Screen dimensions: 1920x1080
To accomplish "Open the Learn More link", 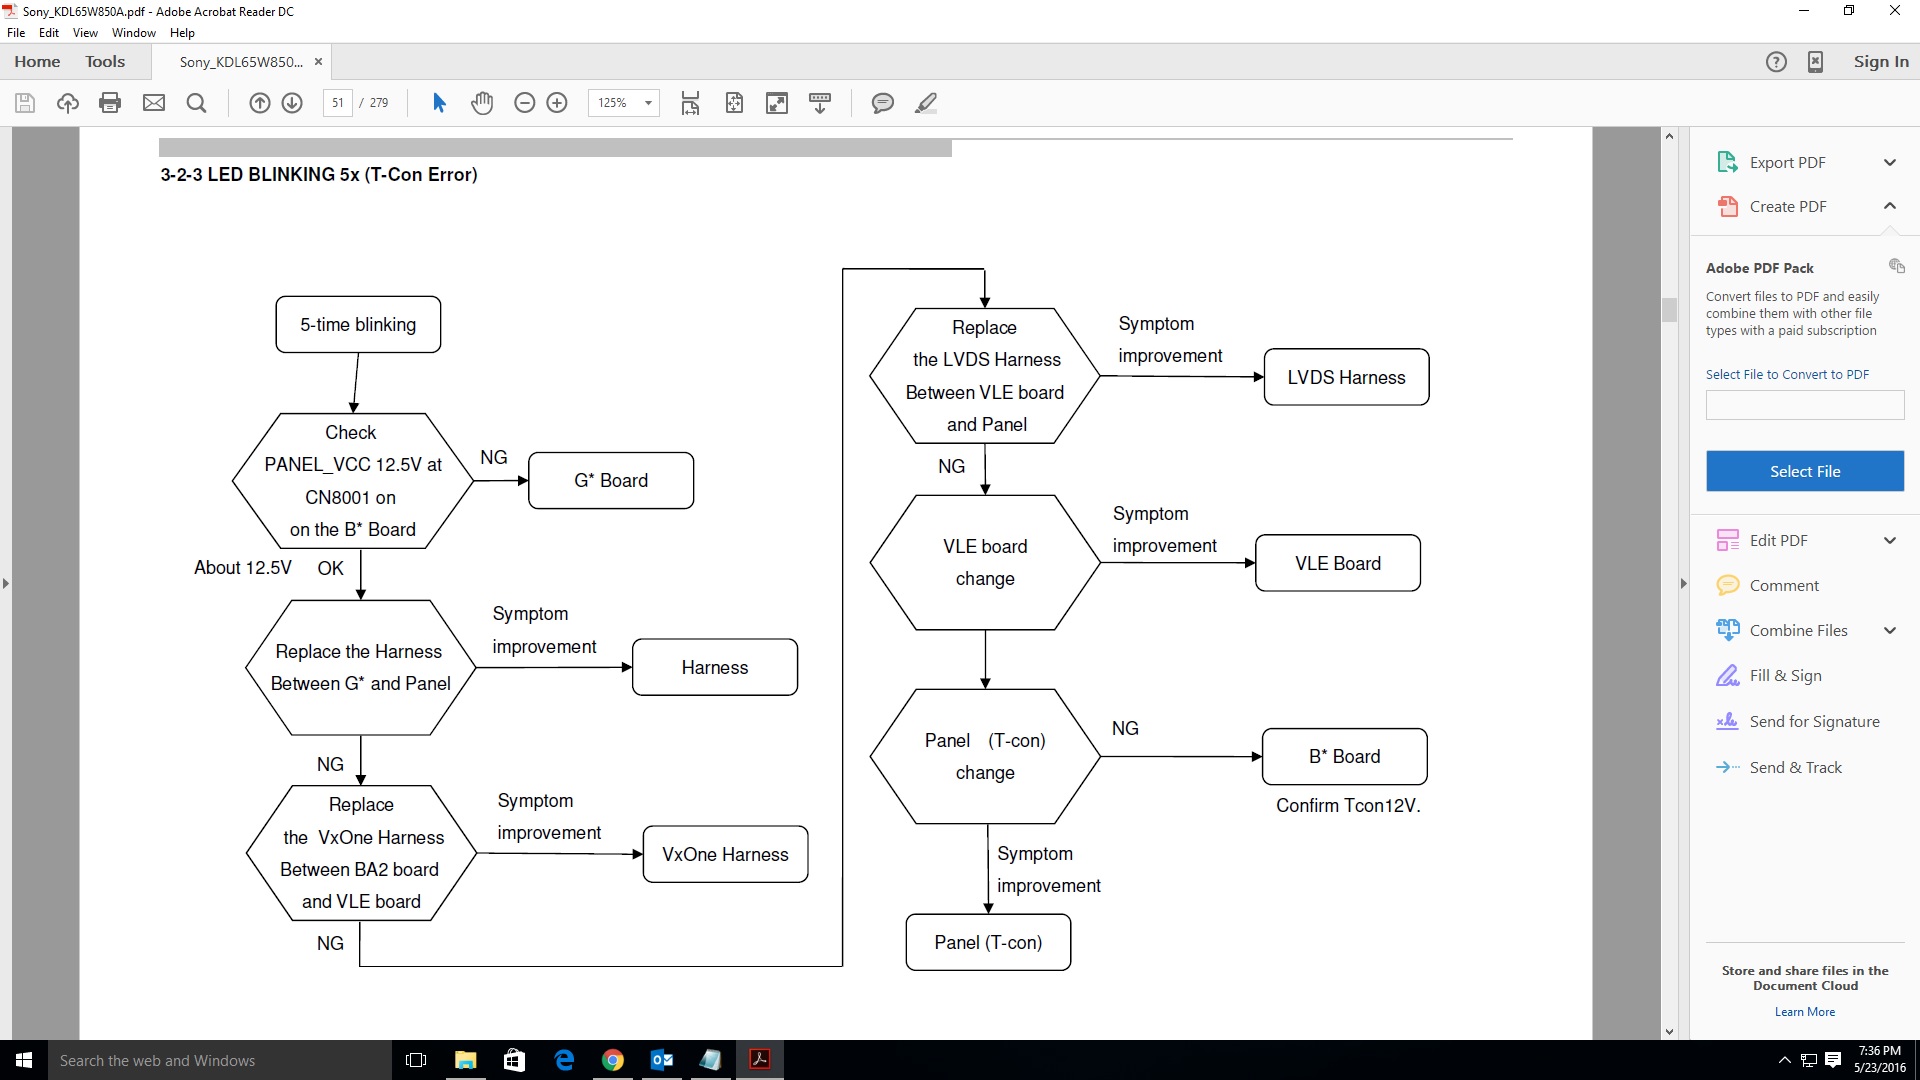I will pos(1804,1012).
